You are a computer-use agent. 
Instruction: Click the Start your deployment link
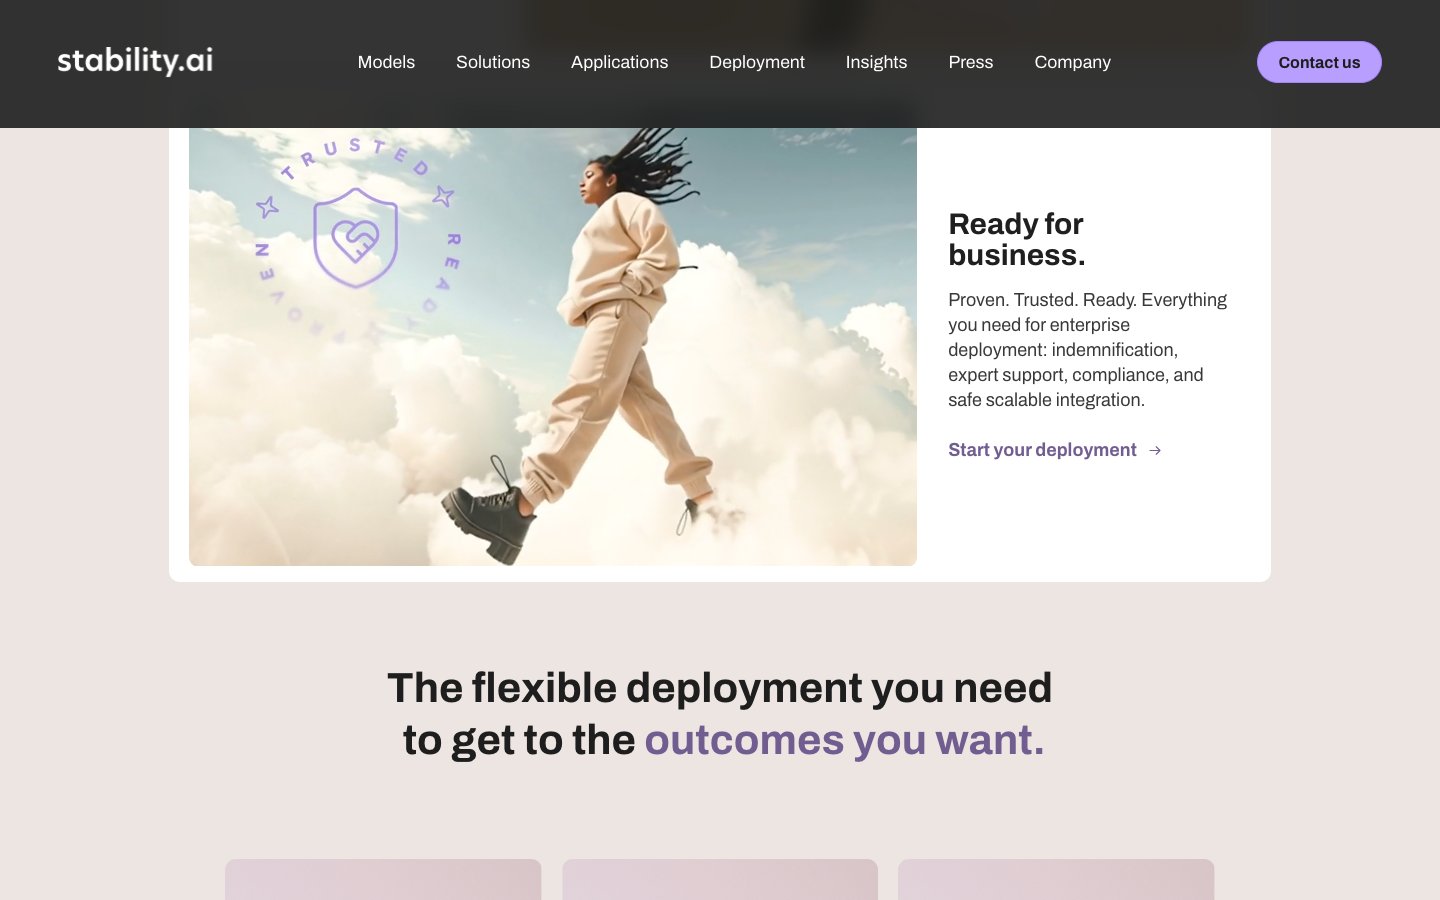[x=1042, y=450]
